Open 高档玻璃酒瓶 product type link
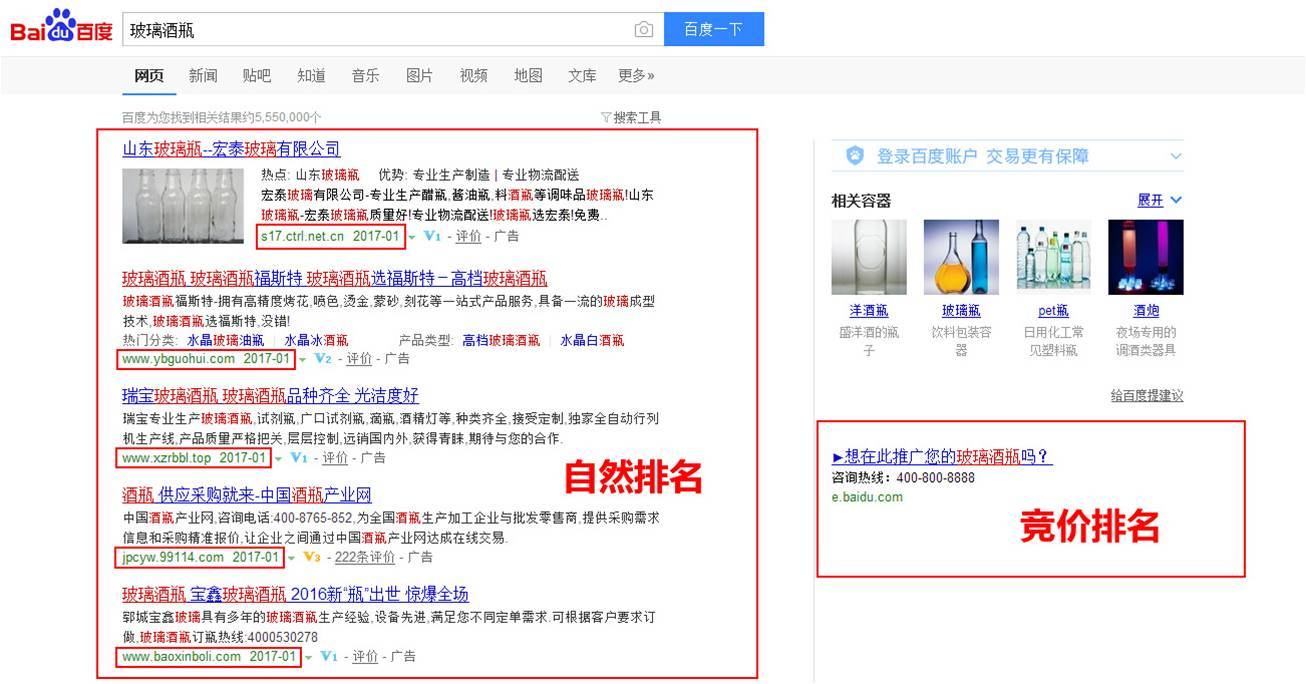This screenshot has height=684, width=1306. pos(501,341)
